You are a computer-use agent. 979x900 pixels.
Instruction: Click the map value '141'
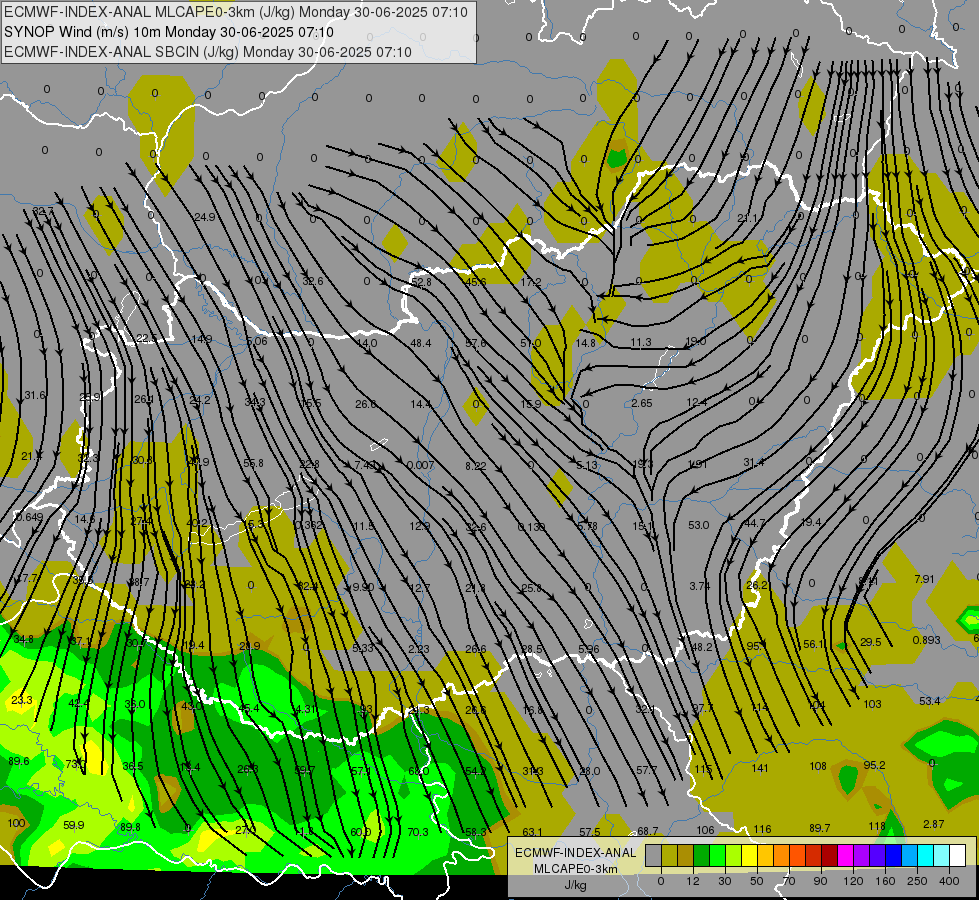760,768
